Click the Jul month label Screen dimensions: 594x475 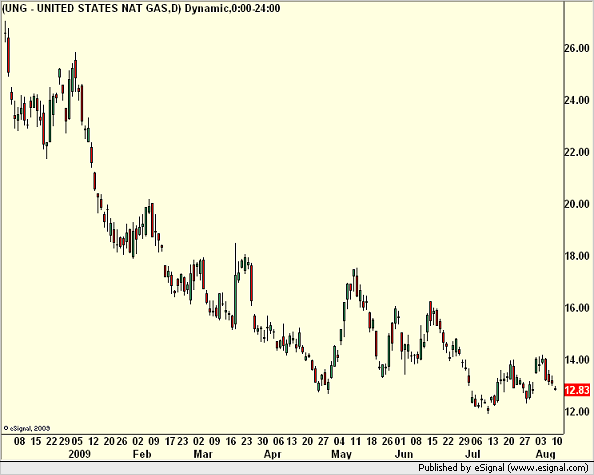[x=473, y=454]
